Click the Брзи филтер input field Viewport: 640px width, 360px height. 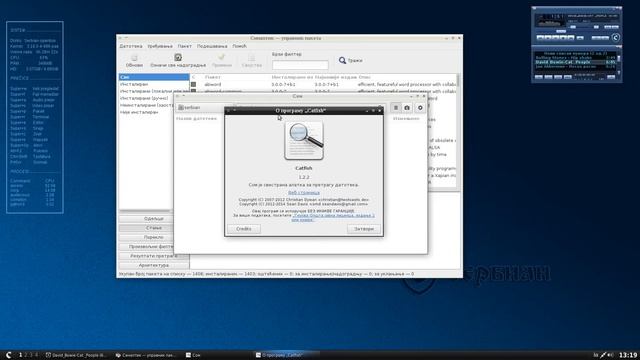coord(300,65)
